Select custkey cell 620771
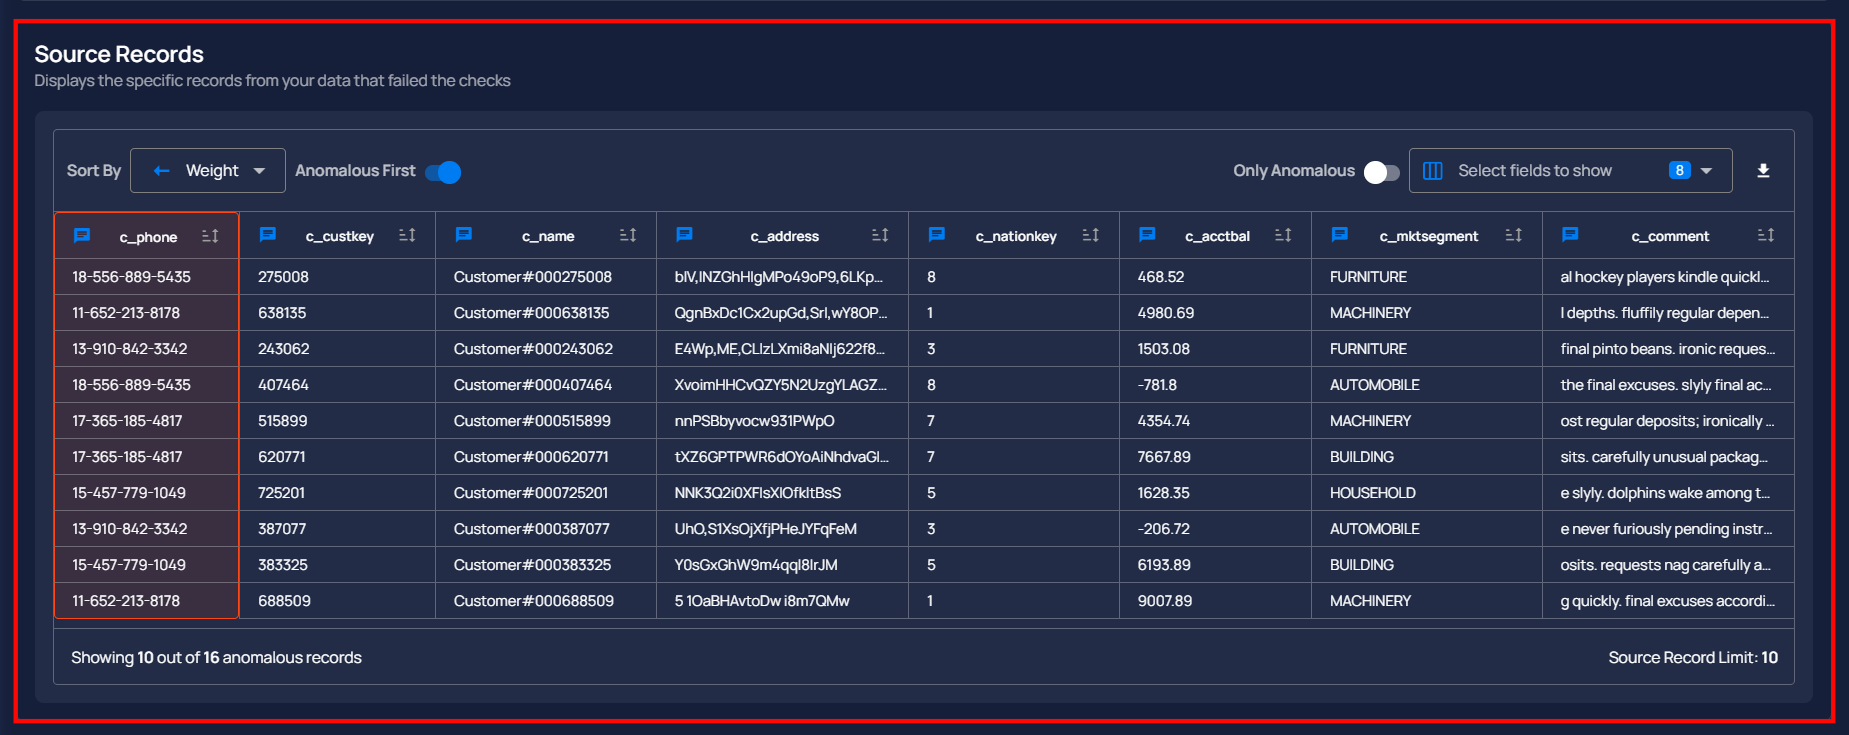 pyautogui.click(x=338, y=457)
